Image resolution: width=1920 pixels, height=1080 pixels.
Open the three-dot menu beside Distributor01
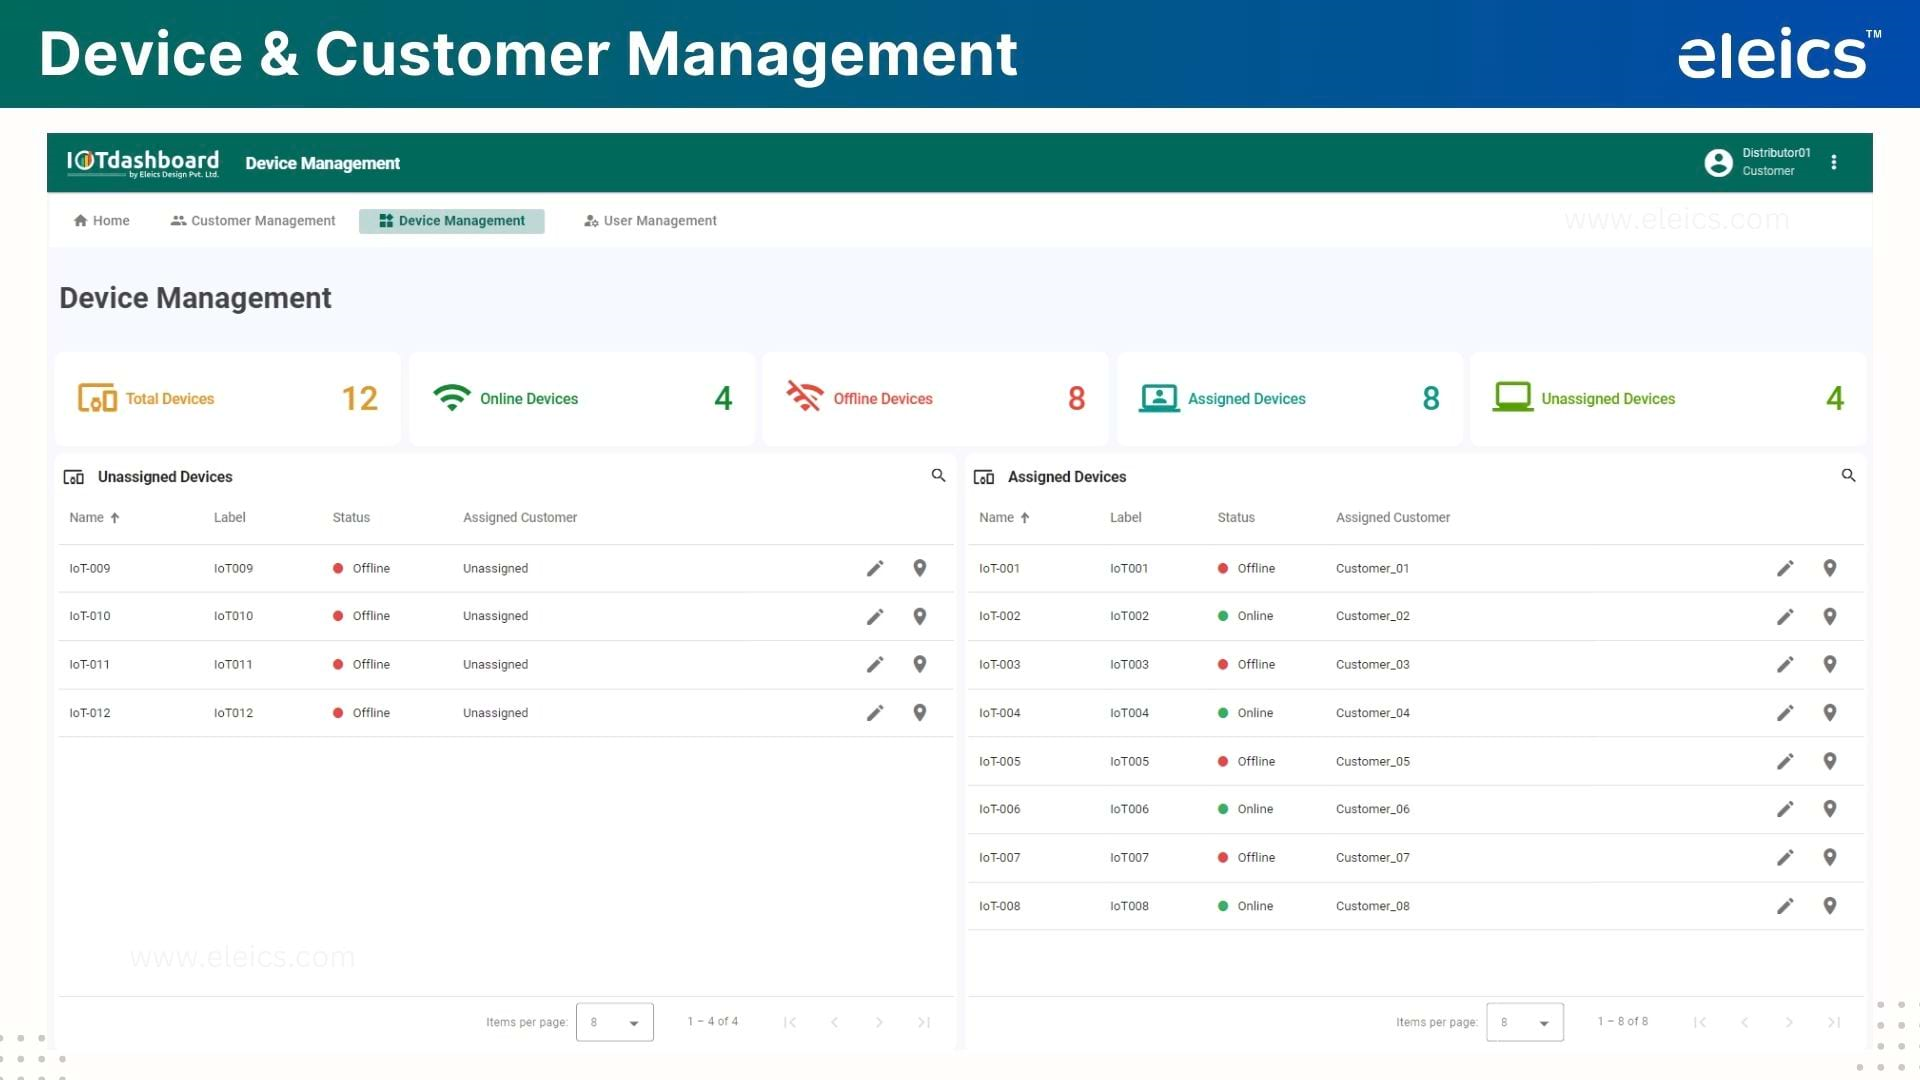coord(1834,162)
